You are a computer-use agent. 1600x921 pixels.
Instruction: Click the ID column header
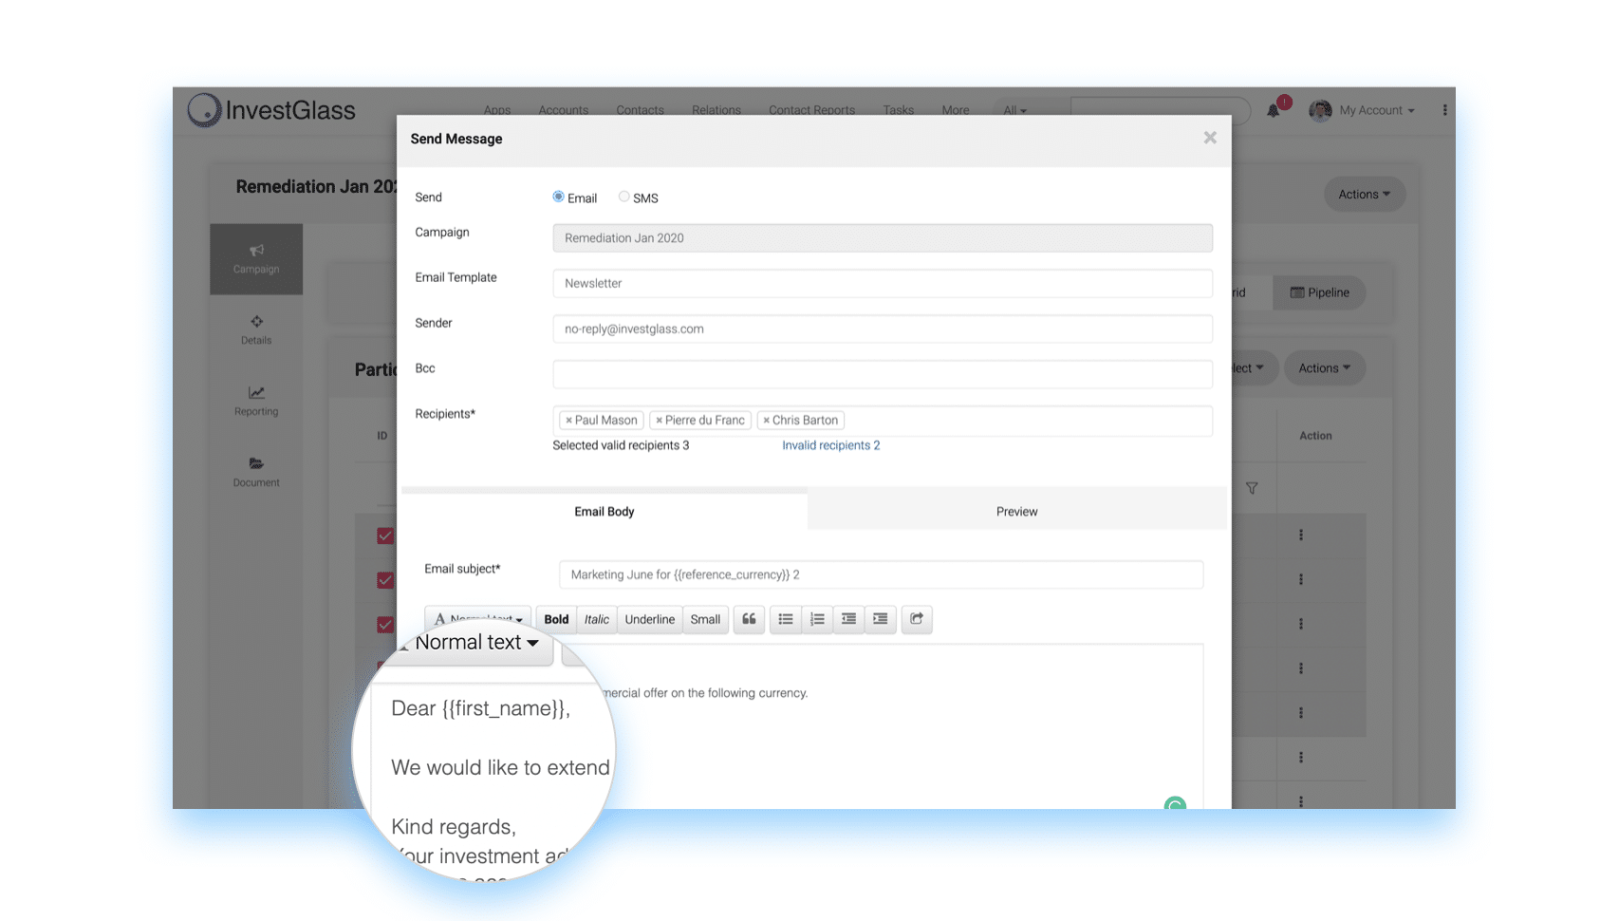(382, 436)
